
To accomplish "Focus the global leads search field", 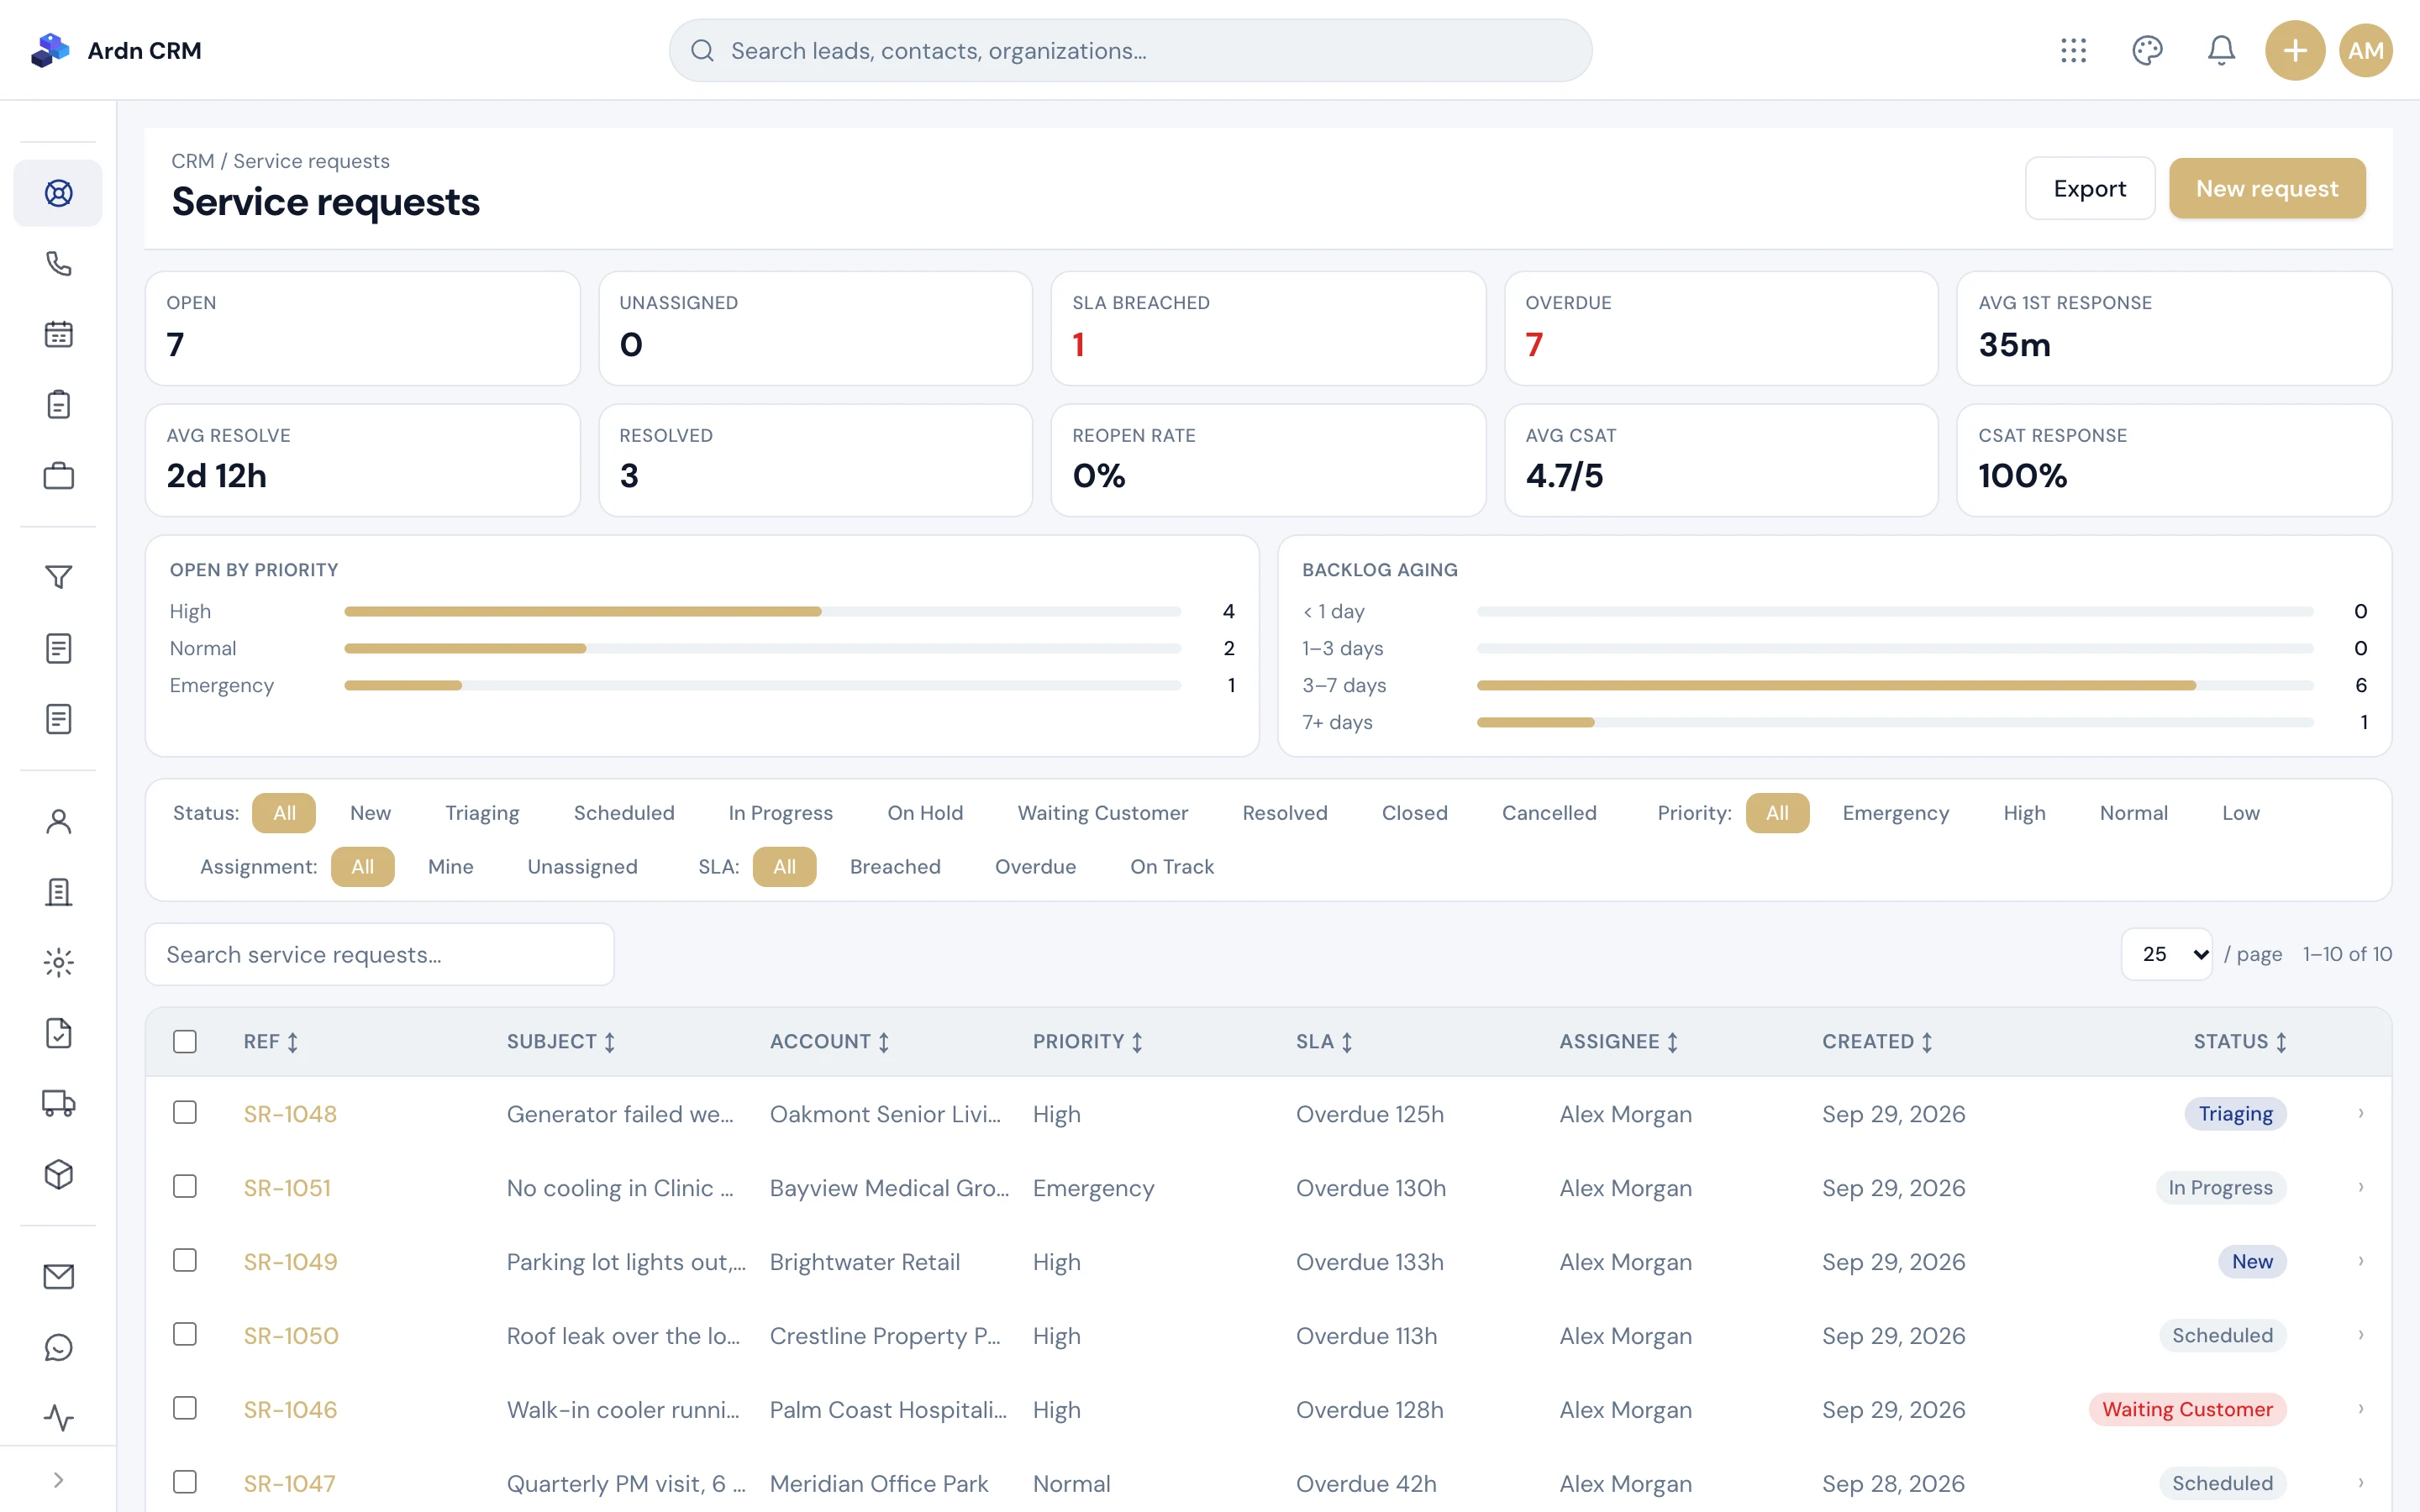I will pyautogui.click(x=1130, y=50).
